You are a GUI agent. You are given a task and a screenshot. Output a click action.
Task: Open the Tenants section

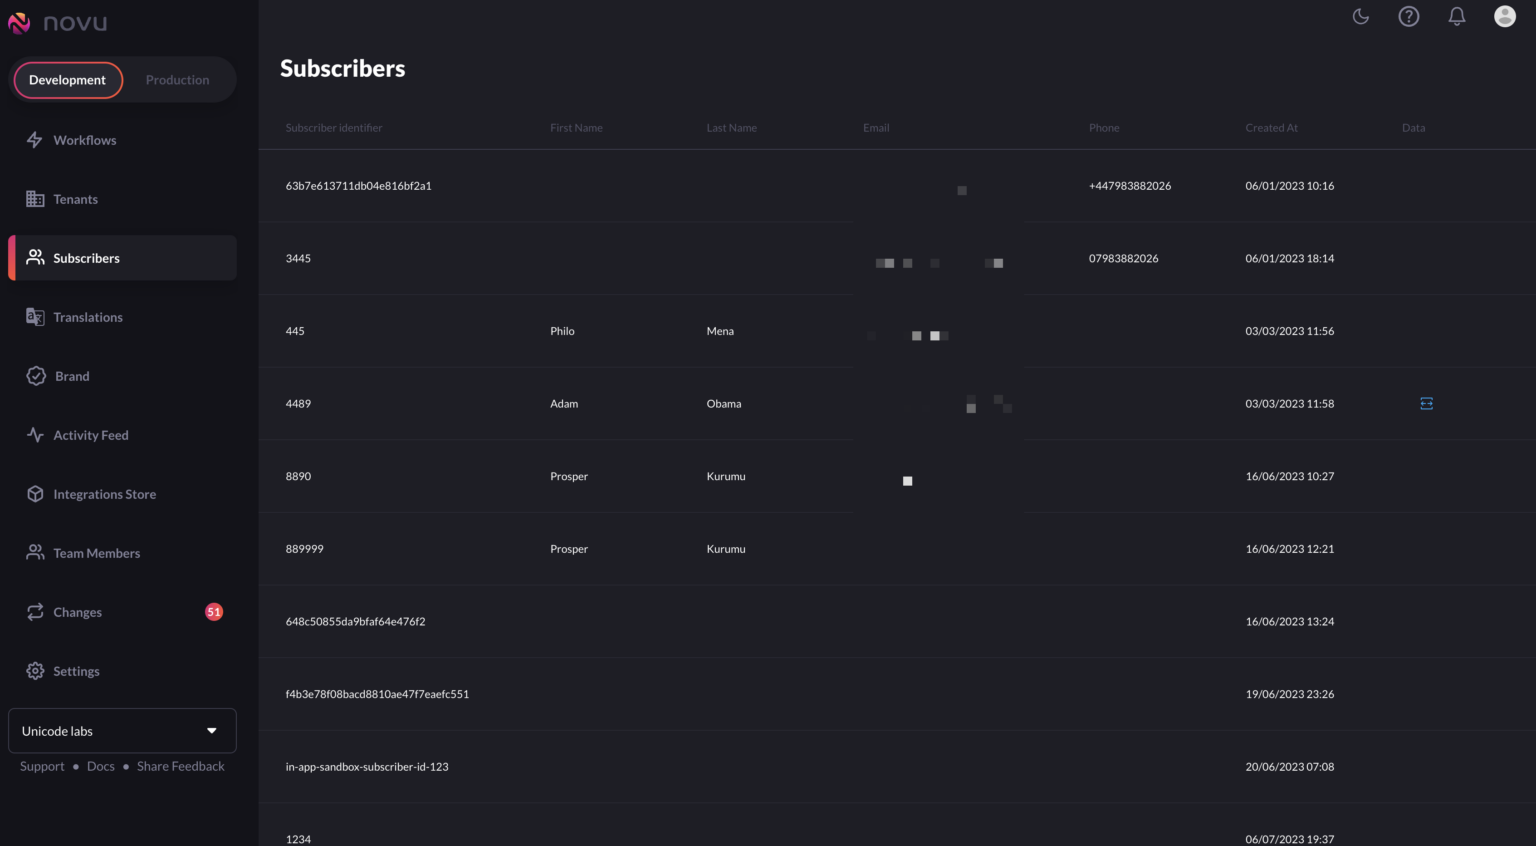pyautogui.click(x=35, y=198)
